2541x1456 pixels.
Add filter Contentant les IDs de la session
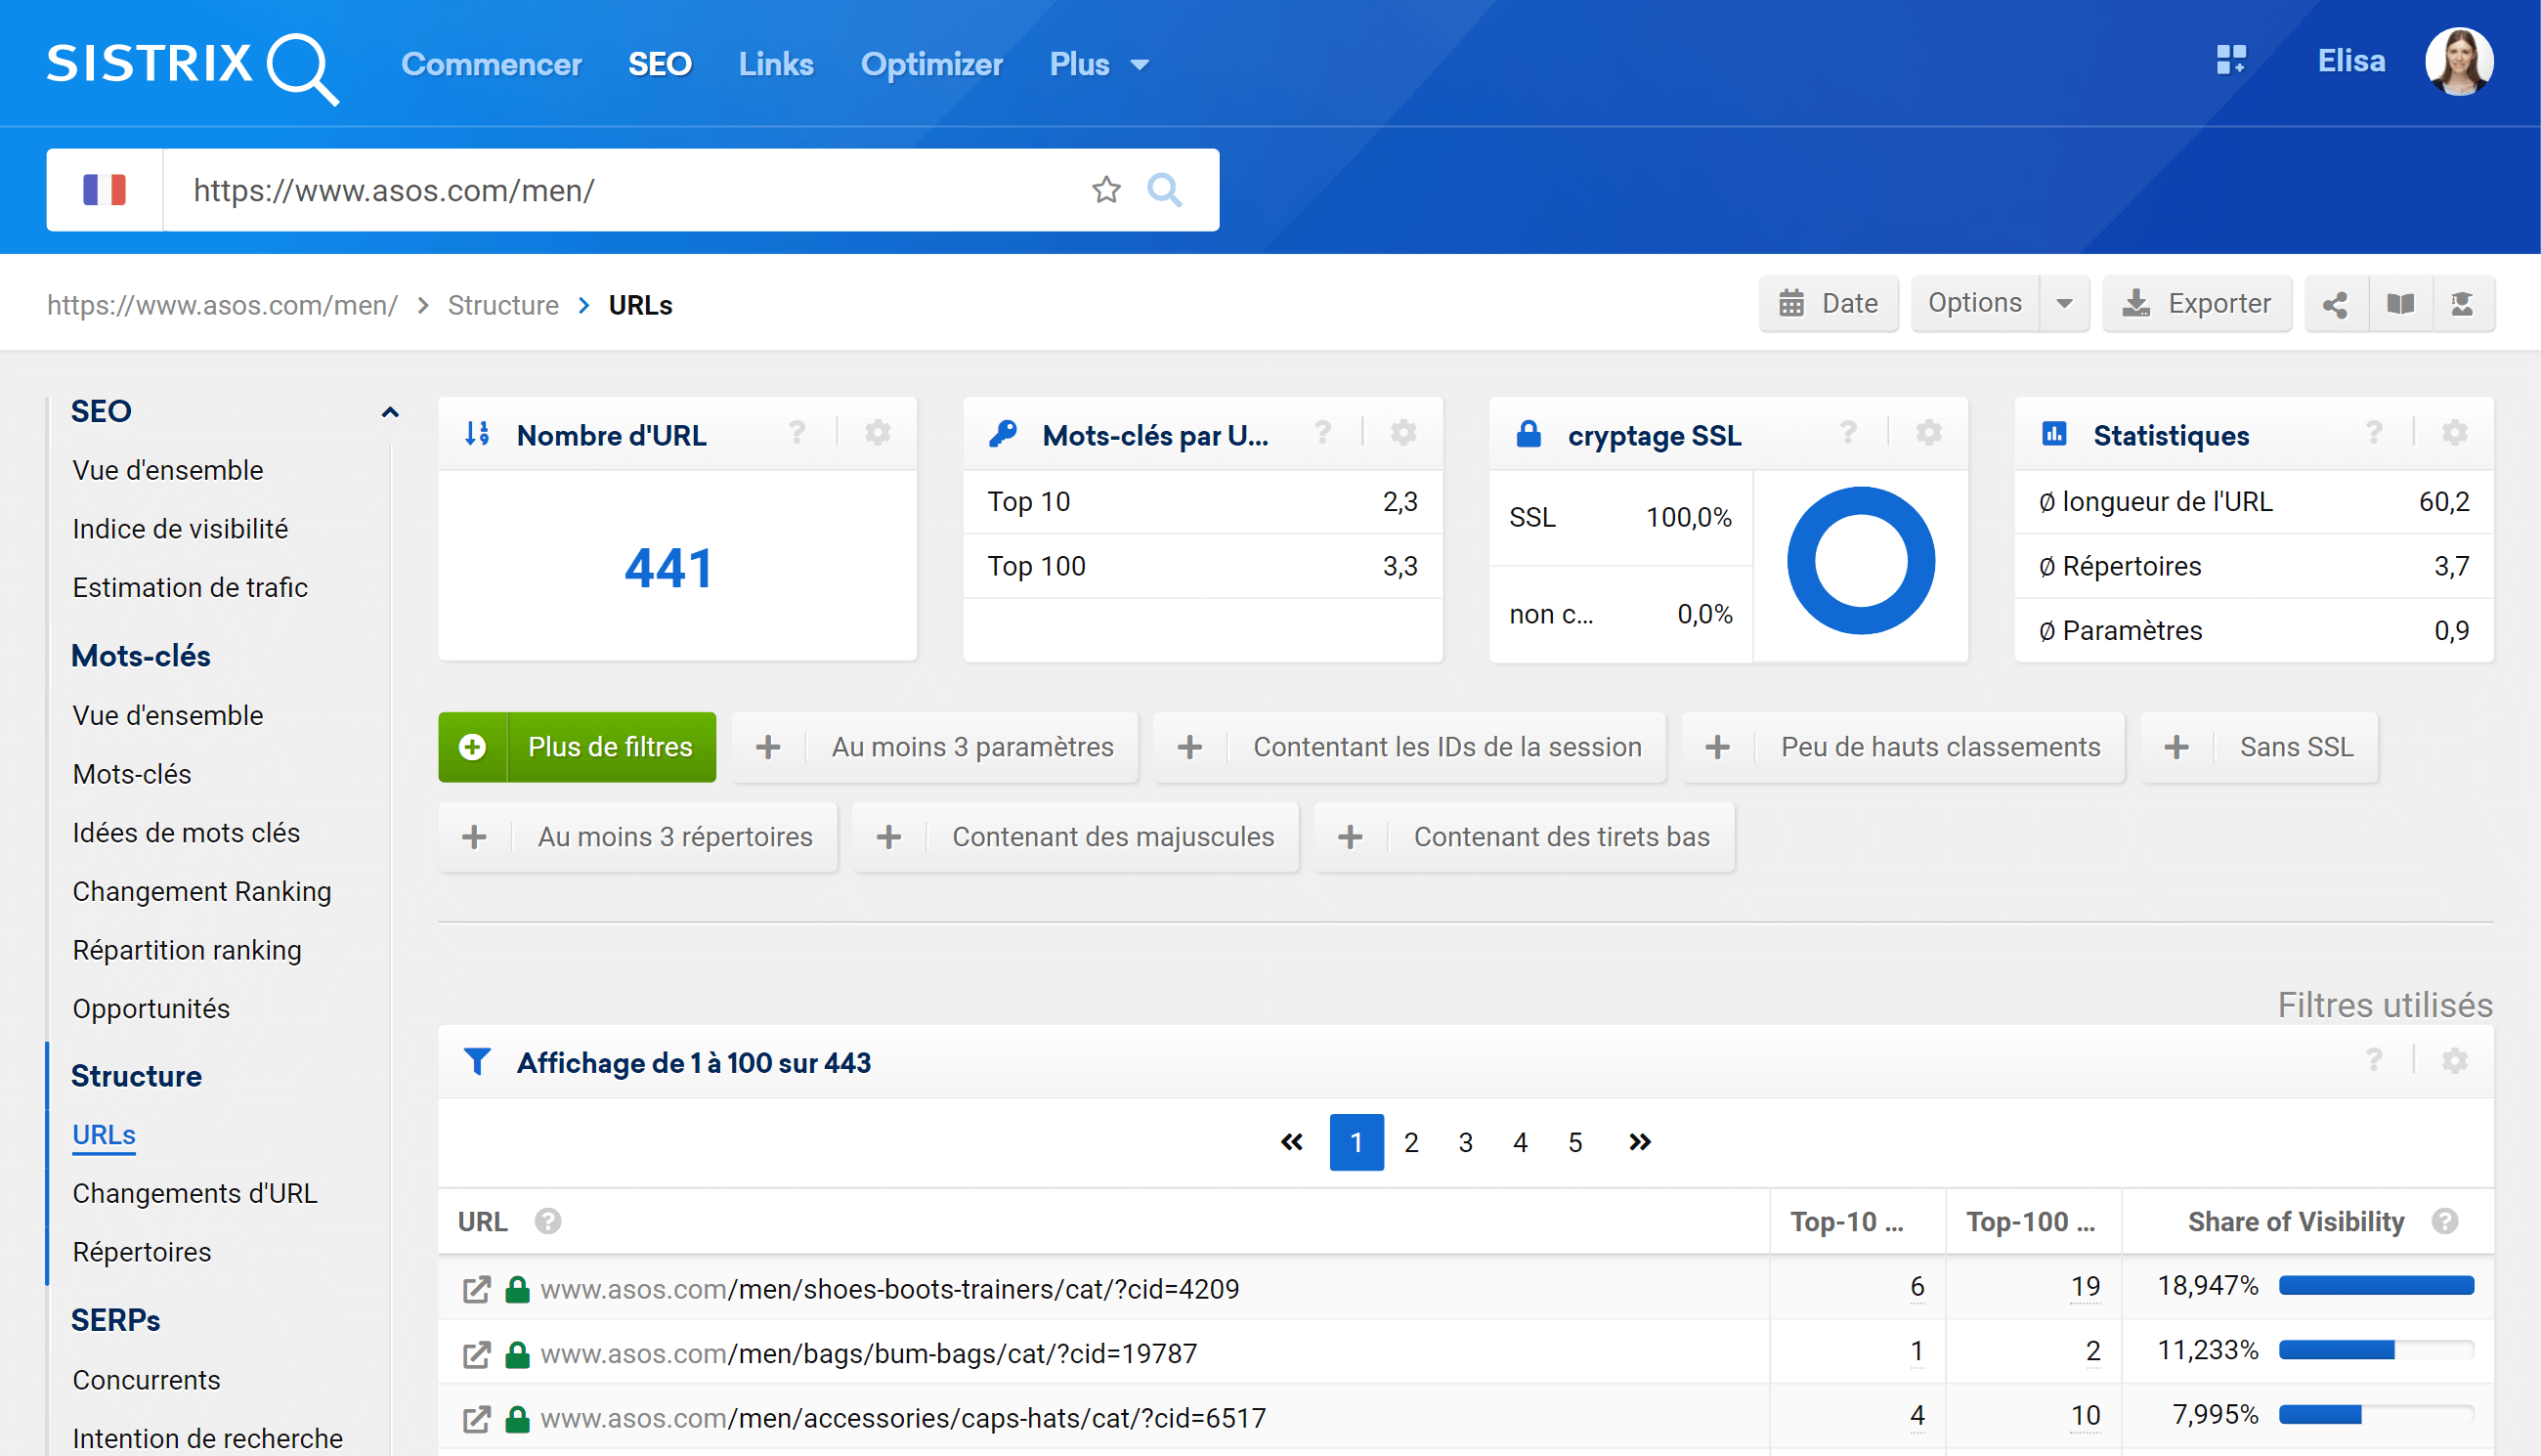click(1410, 747)
